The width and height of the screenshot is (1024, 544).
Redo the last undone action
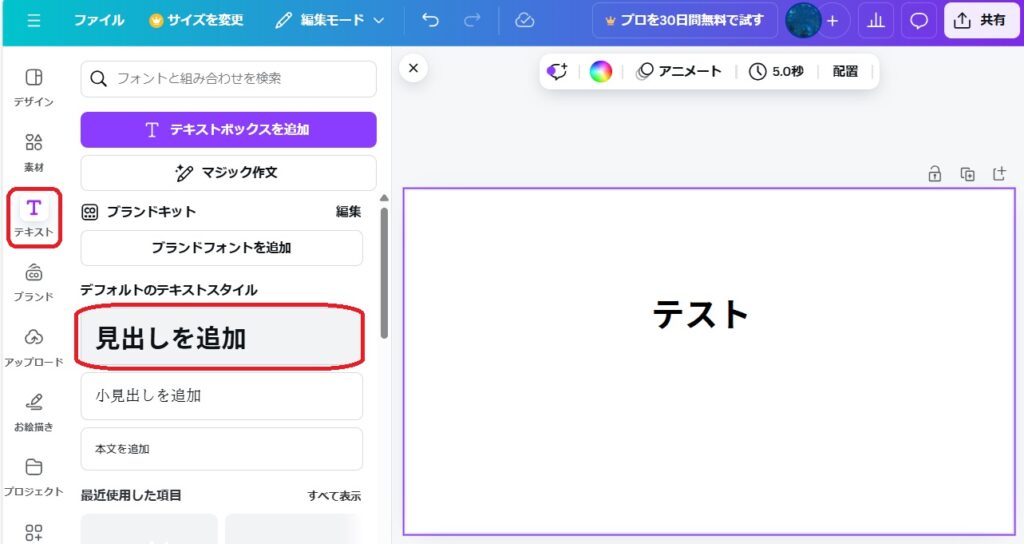(x=472, y=20)
